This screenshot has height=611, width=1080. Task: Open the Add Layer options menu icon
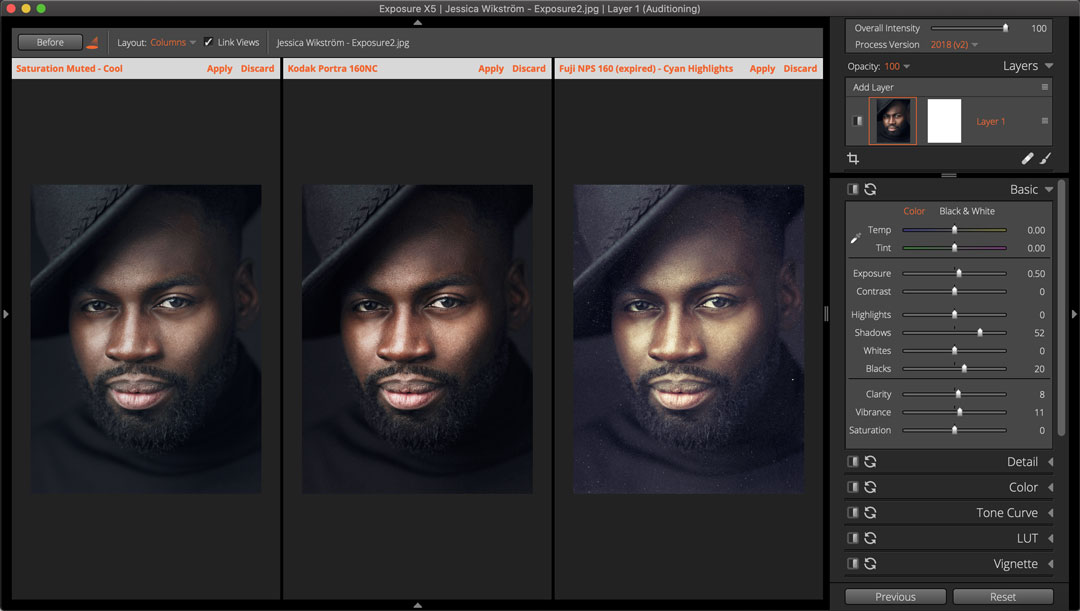click(1045, 87)
